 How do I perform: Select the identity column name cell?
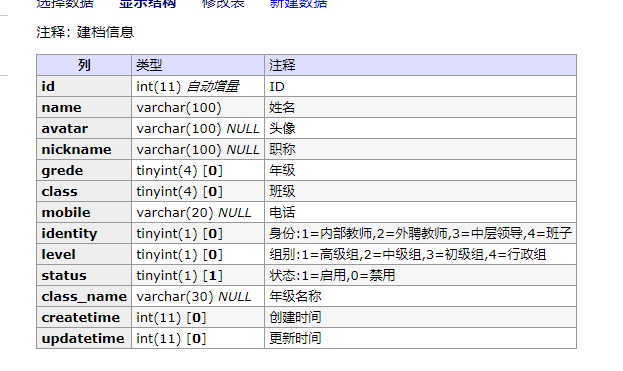tap(84, 234)
